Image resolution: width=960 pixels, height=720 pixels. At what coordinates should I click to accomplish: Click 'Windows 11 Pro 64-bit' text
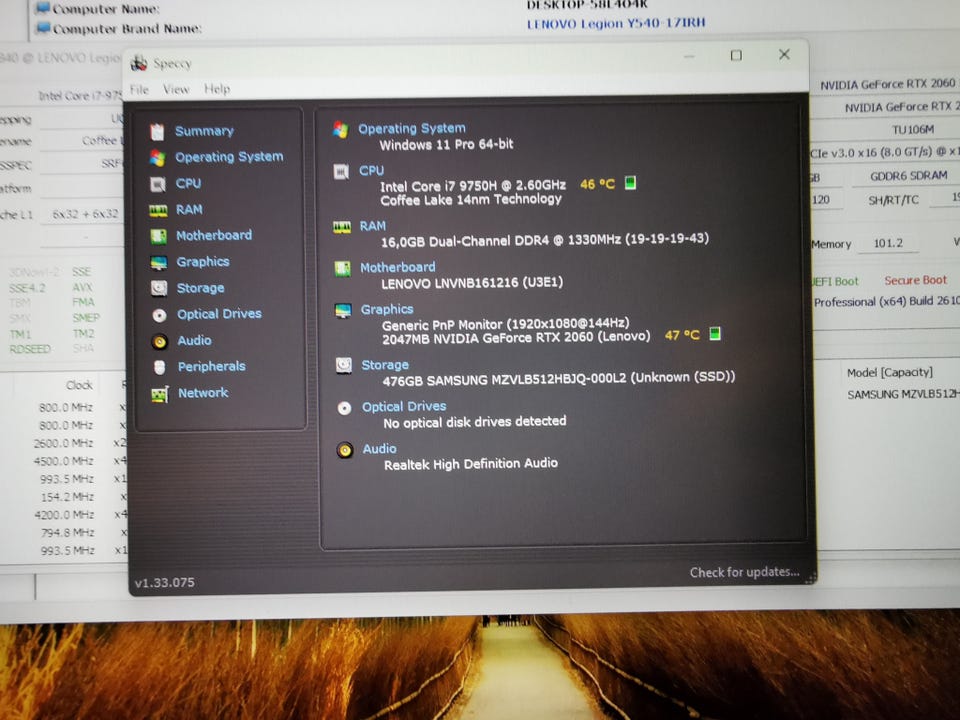(446, 144)
